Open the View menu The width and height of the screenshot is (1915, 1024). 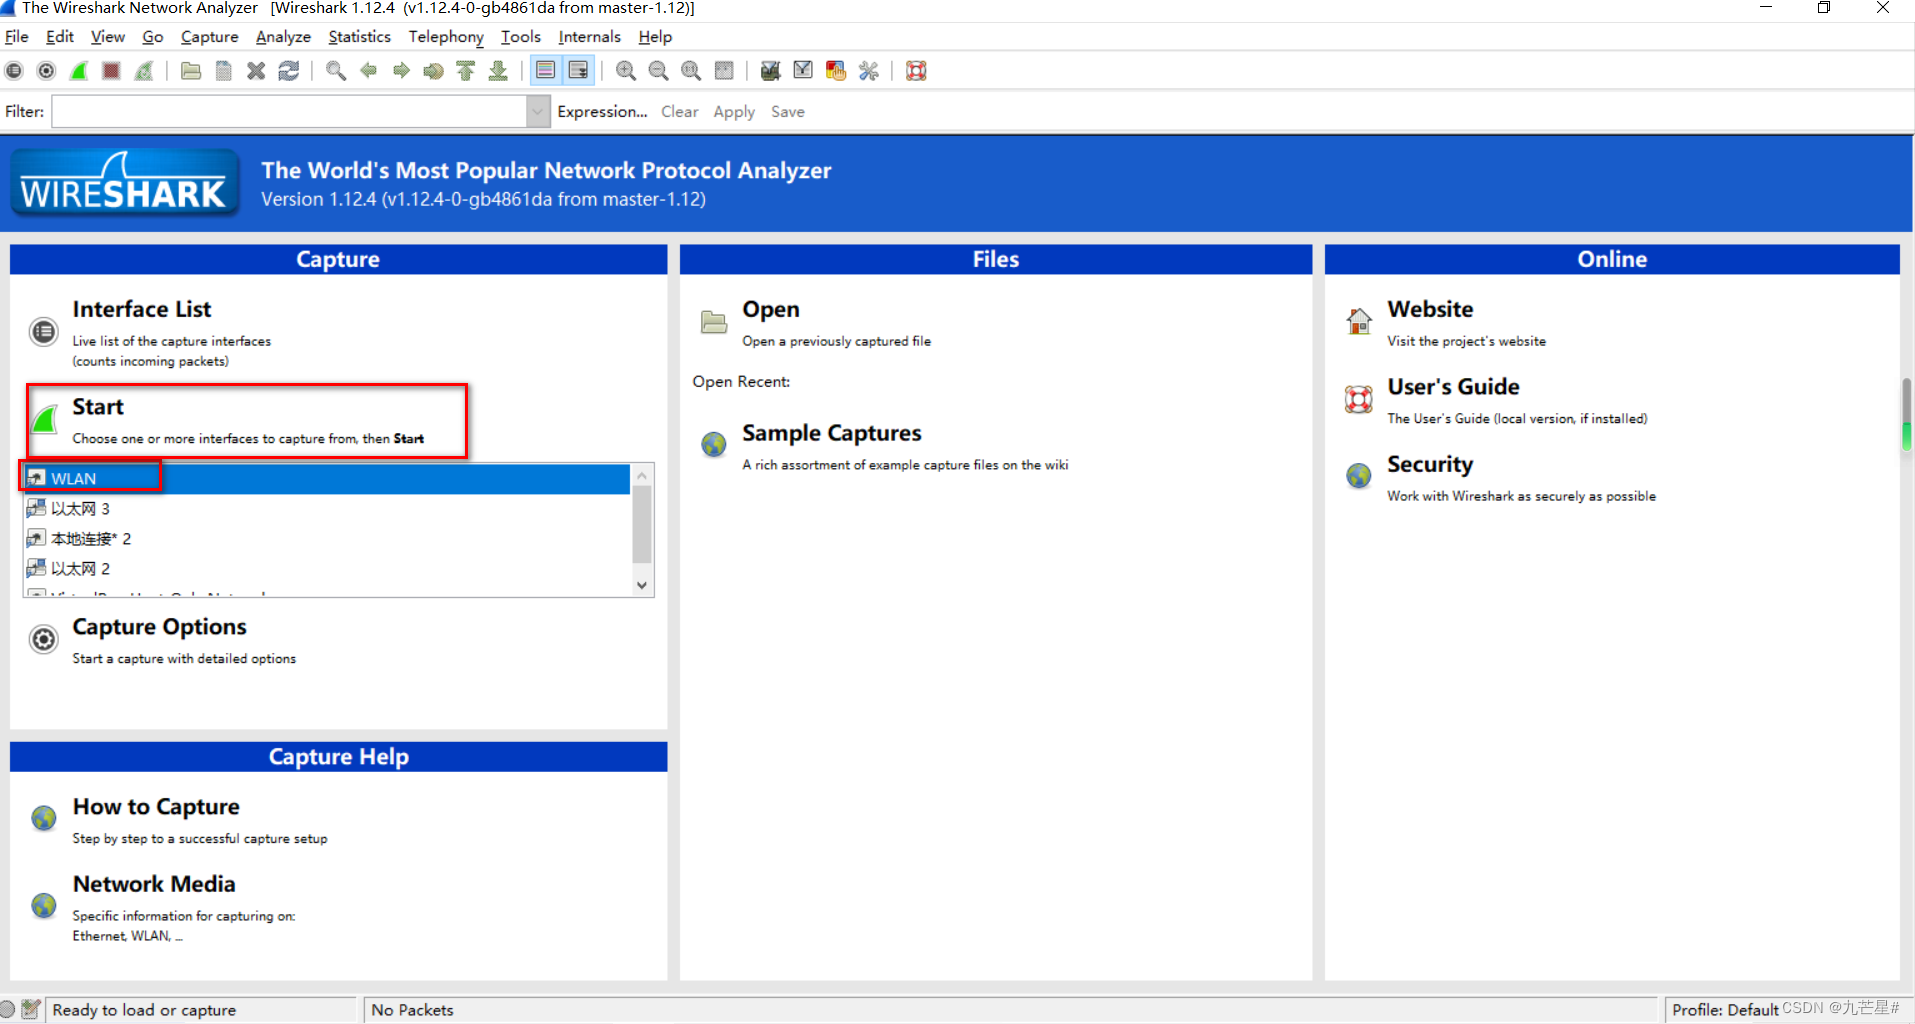click(x=108, y=37)
